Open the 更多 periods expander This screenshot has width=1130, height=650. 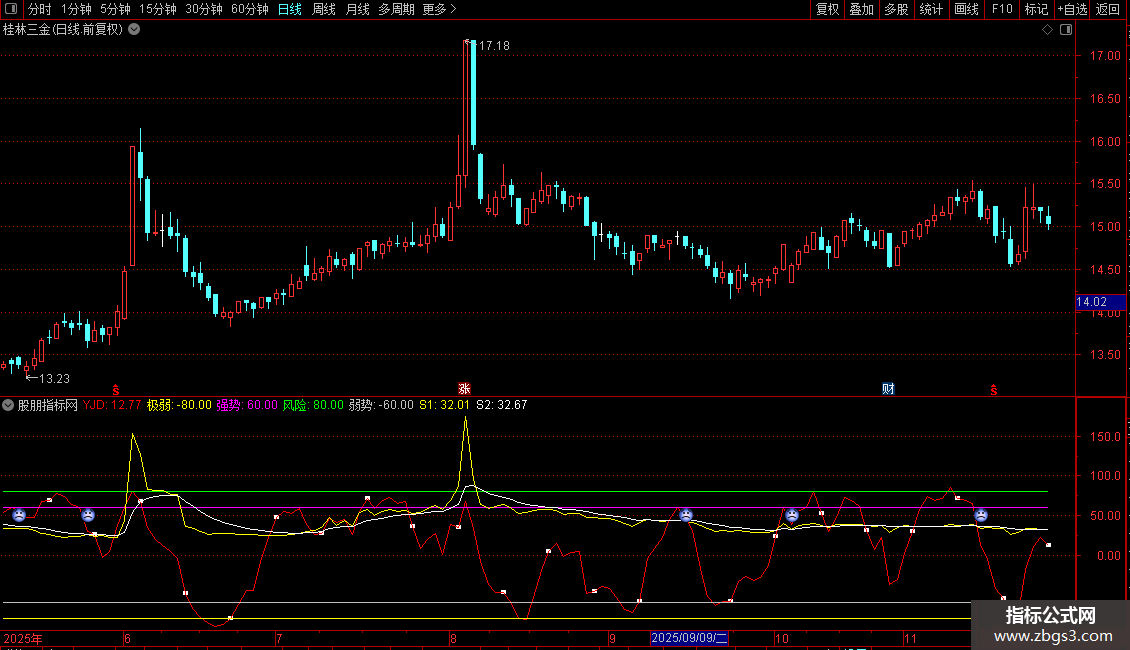[439, 10]
